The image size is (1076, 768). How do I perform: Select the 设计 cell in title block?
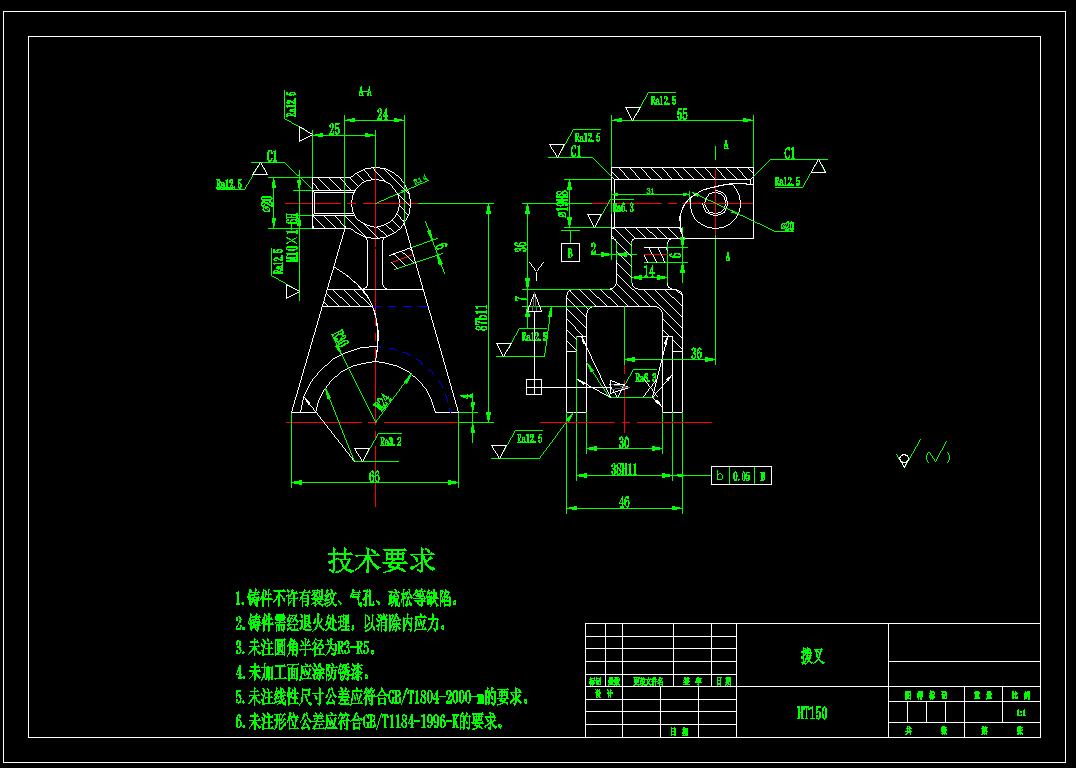coord(604,694)
